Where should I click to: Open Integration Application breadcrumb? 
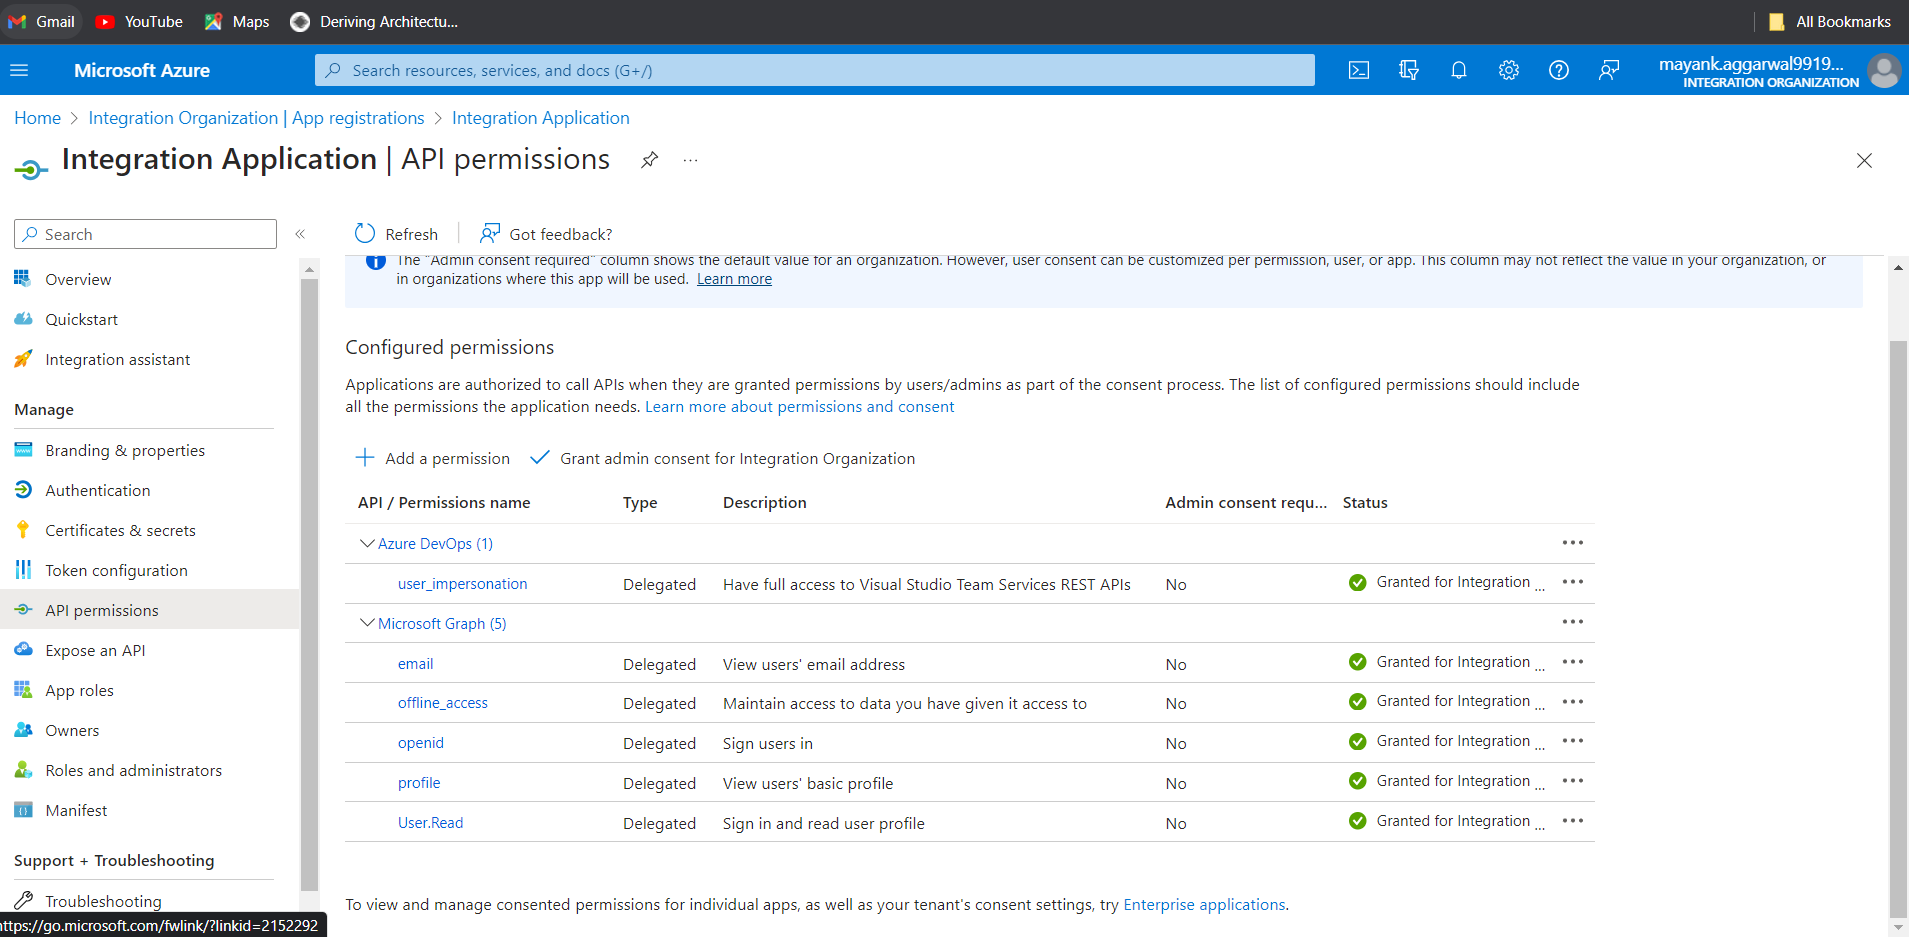click(541, 118)
